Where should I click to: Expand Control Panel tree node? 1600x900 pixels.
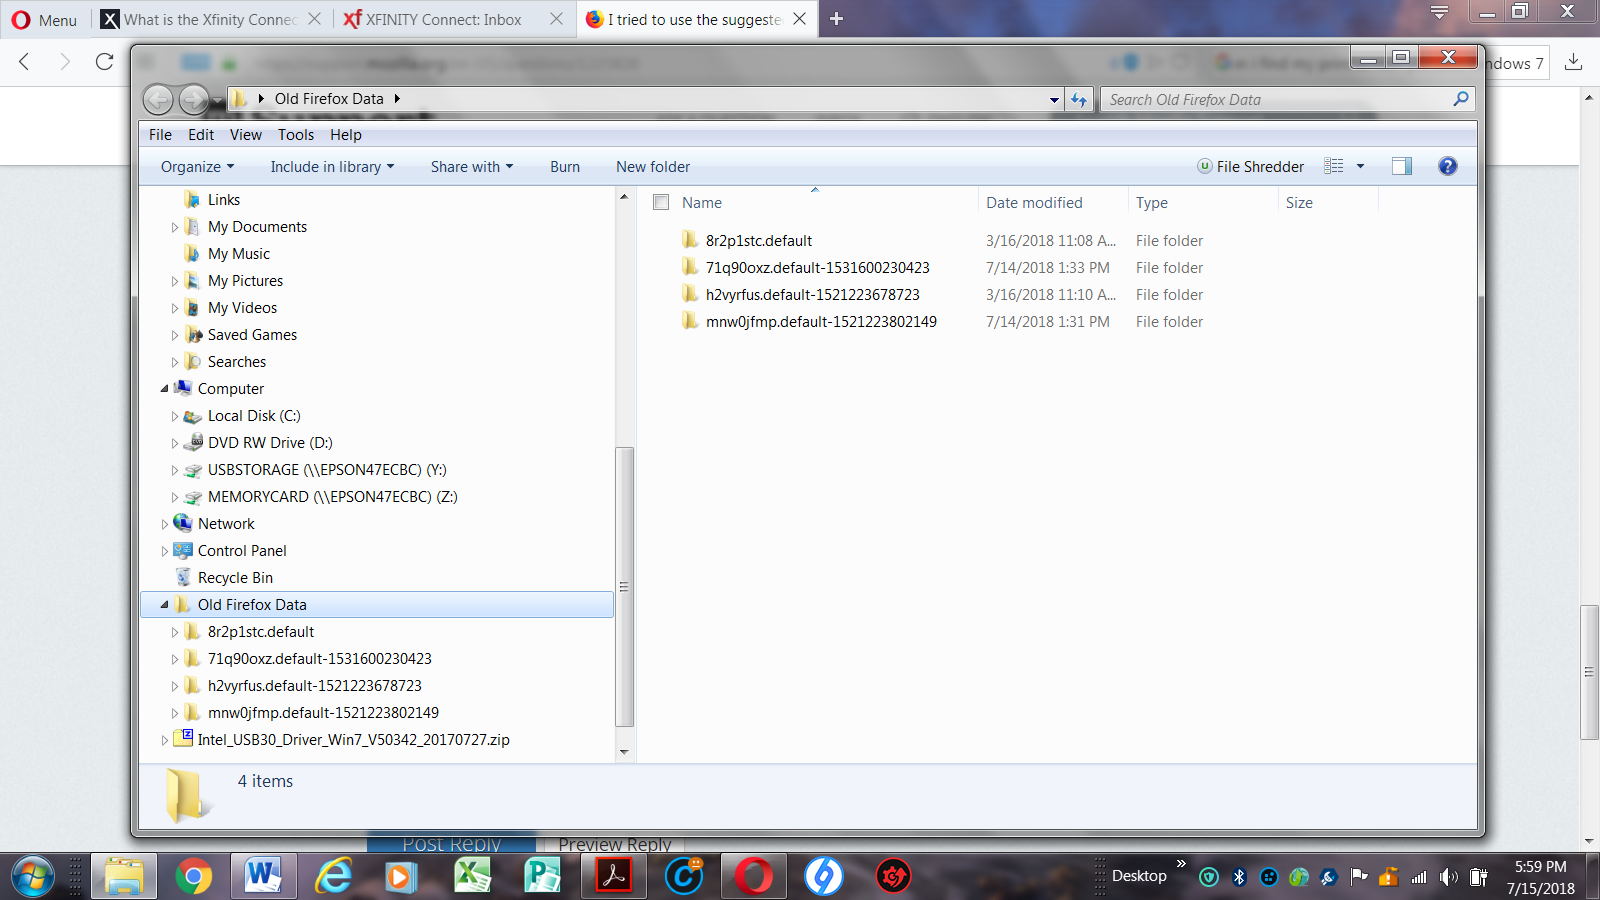coord(165,551)
